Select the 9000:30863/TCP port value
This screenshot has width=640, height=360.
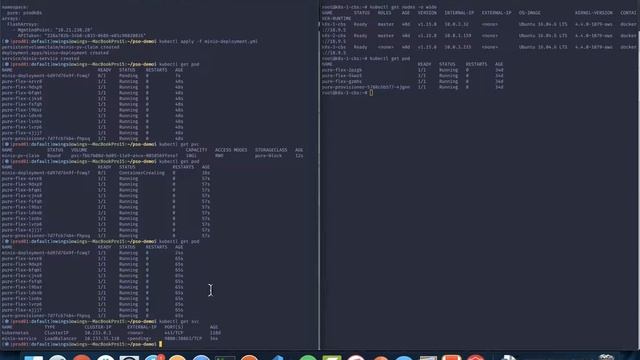[x=183, y=338]
